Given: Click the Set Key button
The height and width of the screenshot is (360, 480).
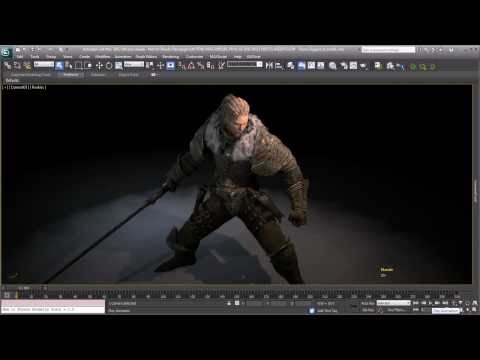Looking at the screenshot, I should coord(368,310).
